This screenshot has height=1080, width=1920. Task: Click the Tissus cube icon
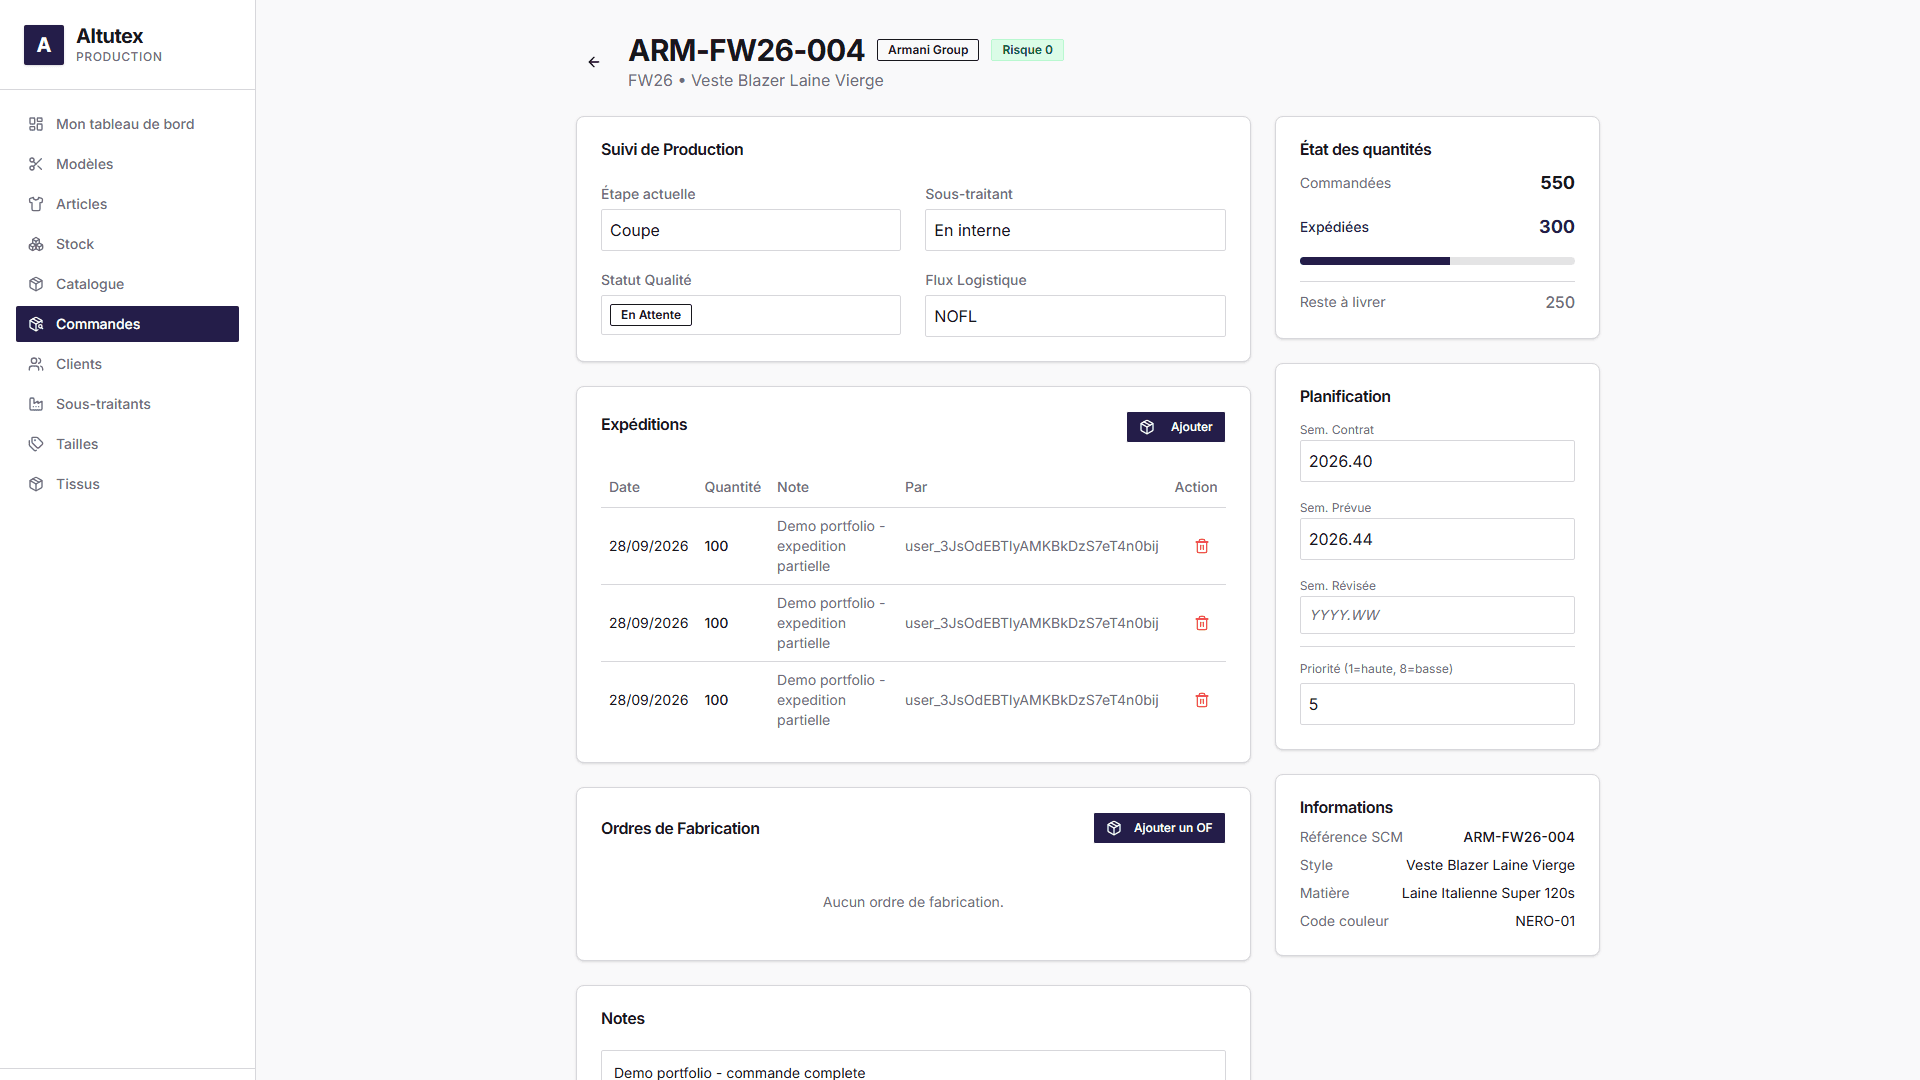pyautogui.click(x=36, y=484)
